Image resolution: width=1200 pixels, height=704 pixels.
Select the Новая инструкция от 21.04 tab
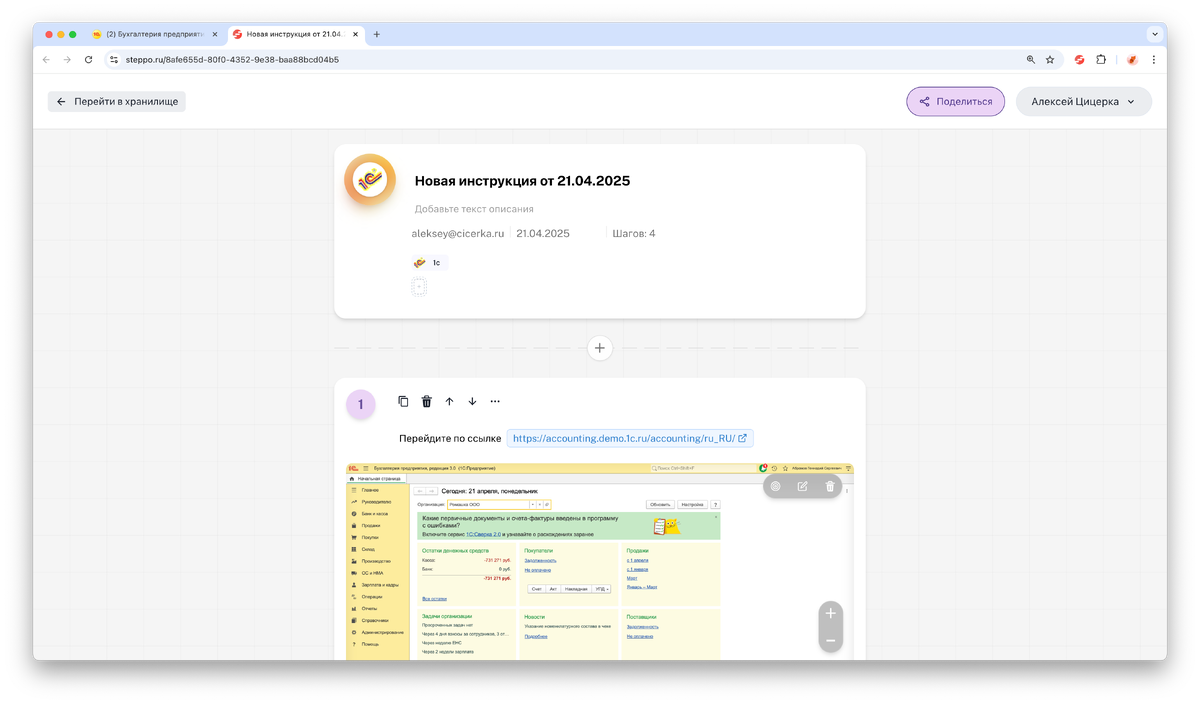pyautogui.click(x=295, y=34)
